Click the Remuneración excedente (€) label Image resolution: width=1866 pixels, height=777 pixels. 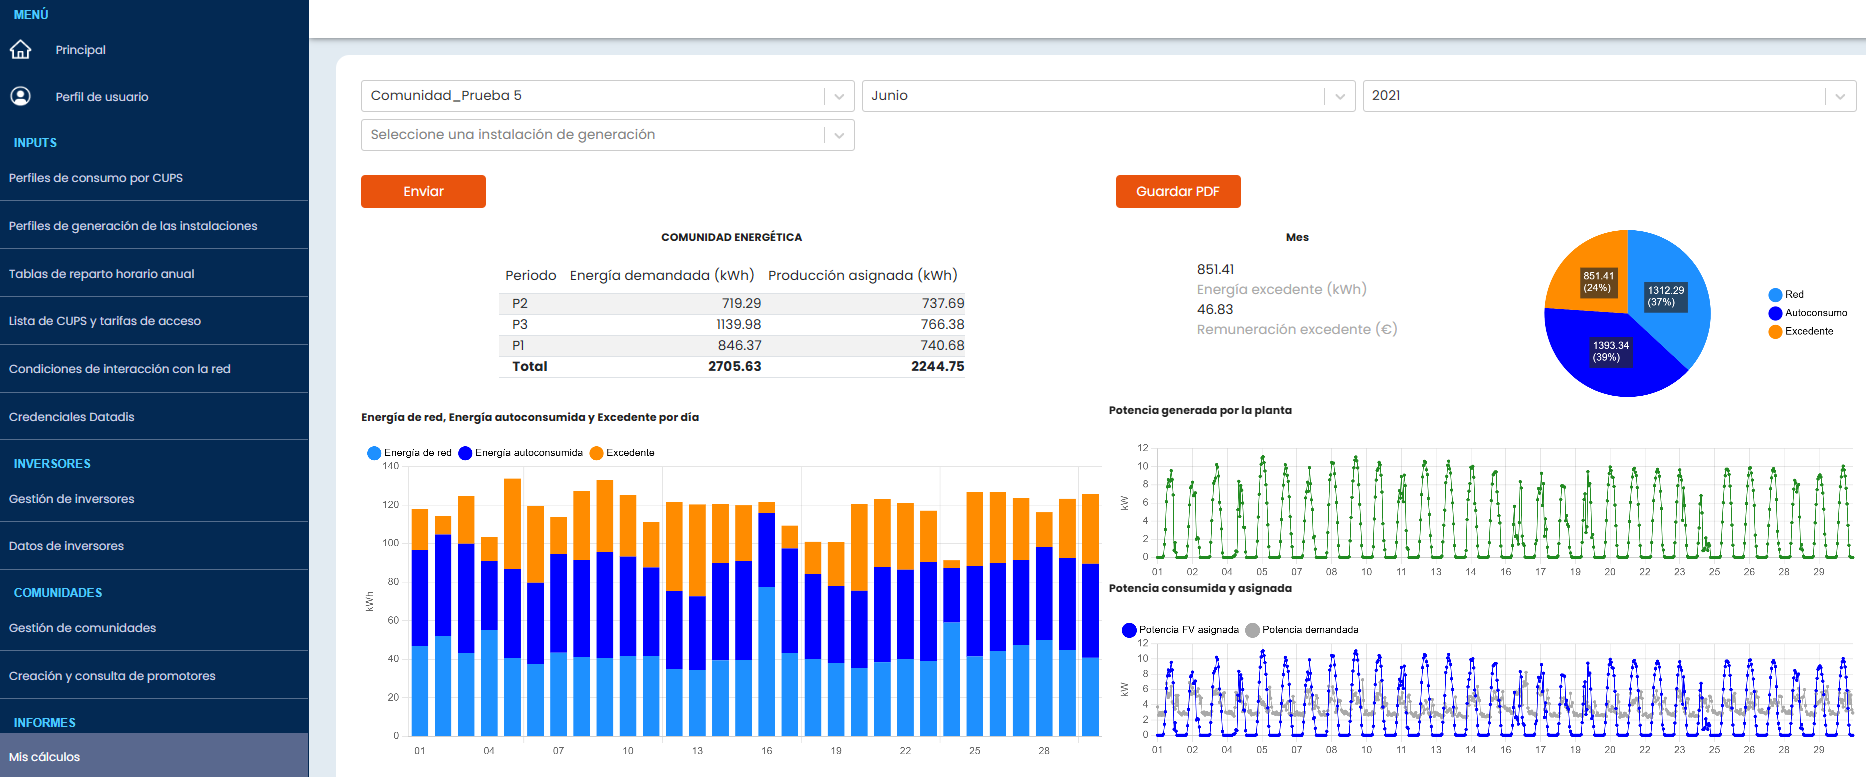pyautogui.click(x=1297, y=329)
